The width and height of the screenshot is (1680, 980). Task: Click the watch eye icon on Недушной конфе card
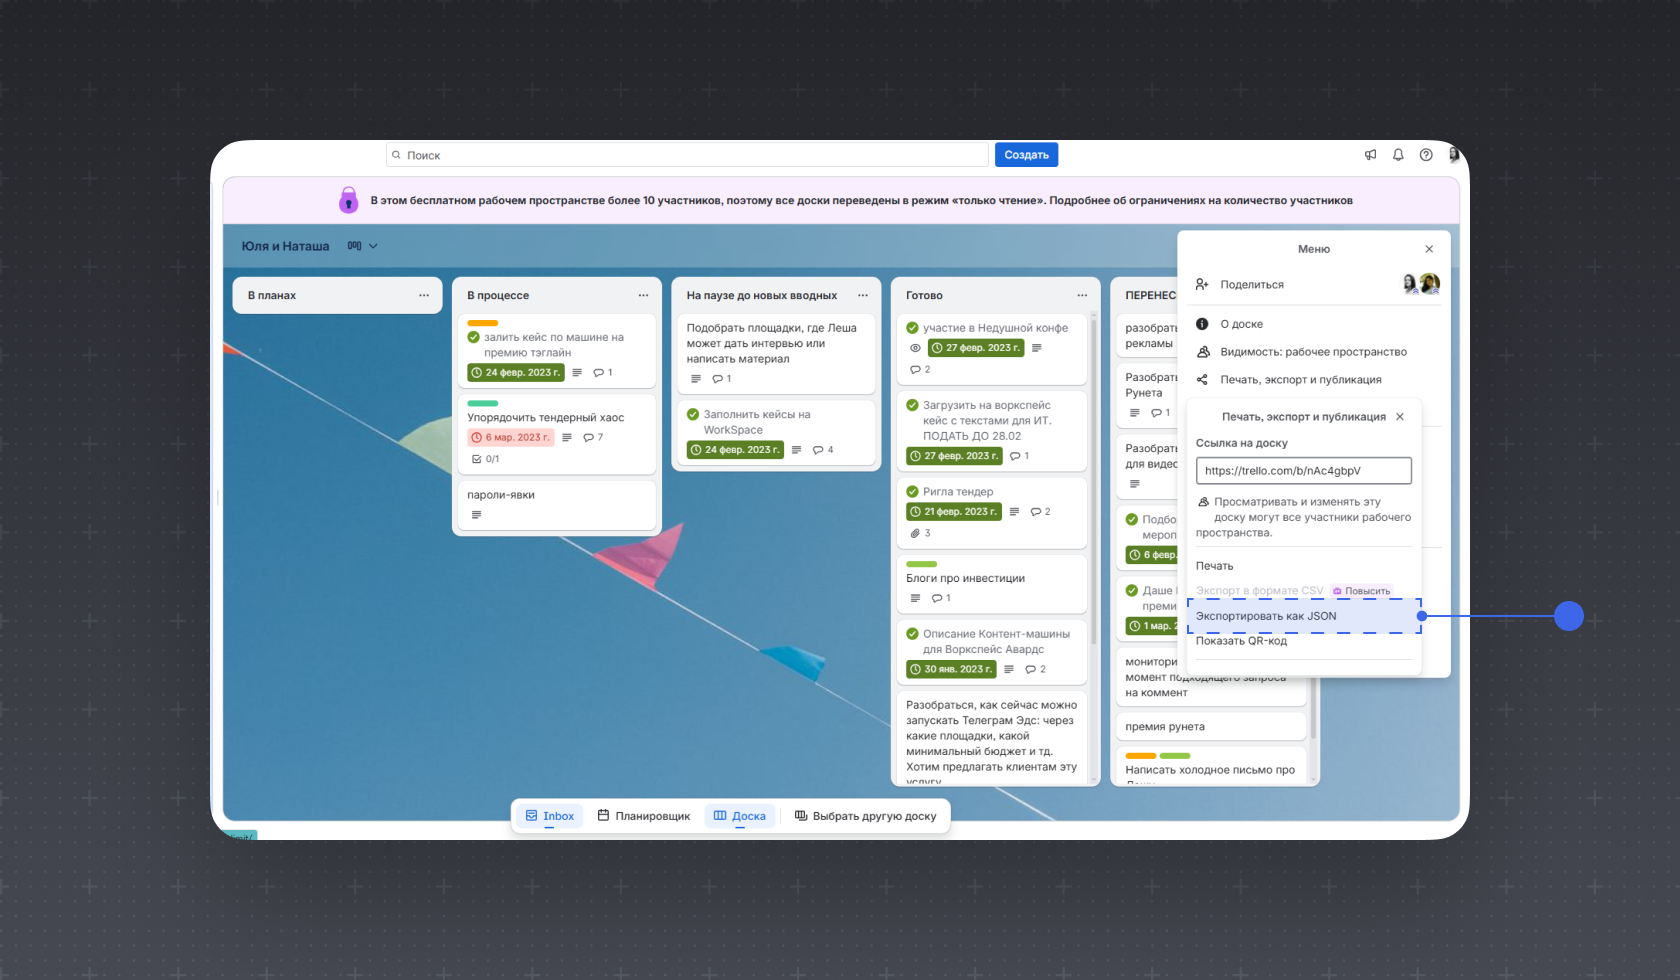pyautogui.click(x=915, y=348)
